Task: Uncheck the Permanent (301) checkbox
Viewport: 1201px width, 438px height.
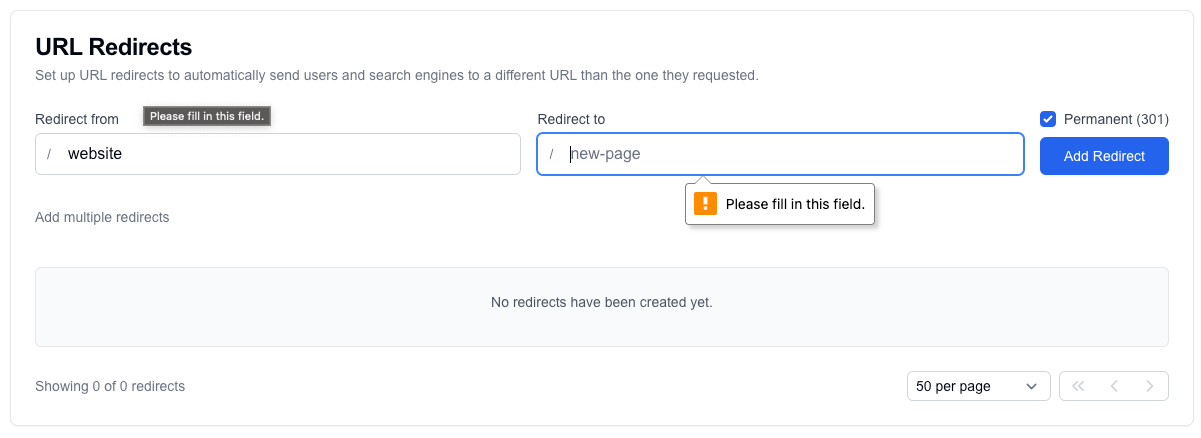Action: pos(1048,119)
